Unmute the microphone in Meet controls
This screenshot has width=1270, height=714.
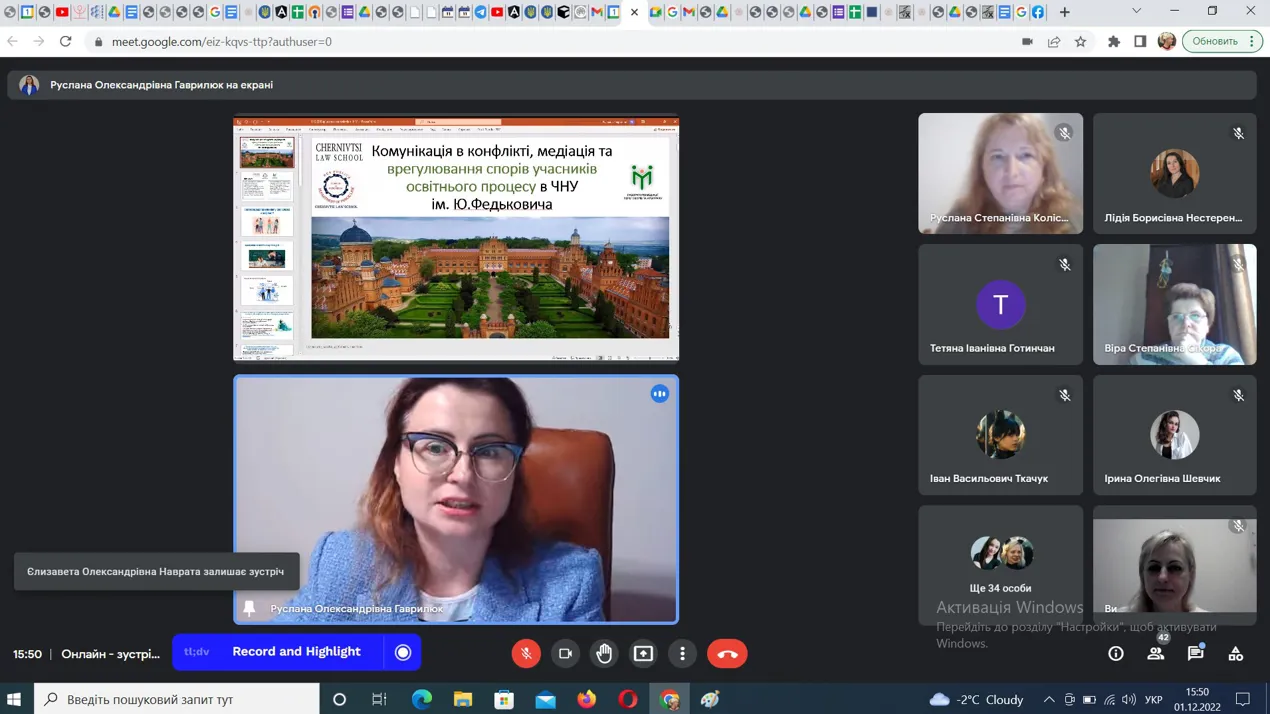tap(526, 653)
